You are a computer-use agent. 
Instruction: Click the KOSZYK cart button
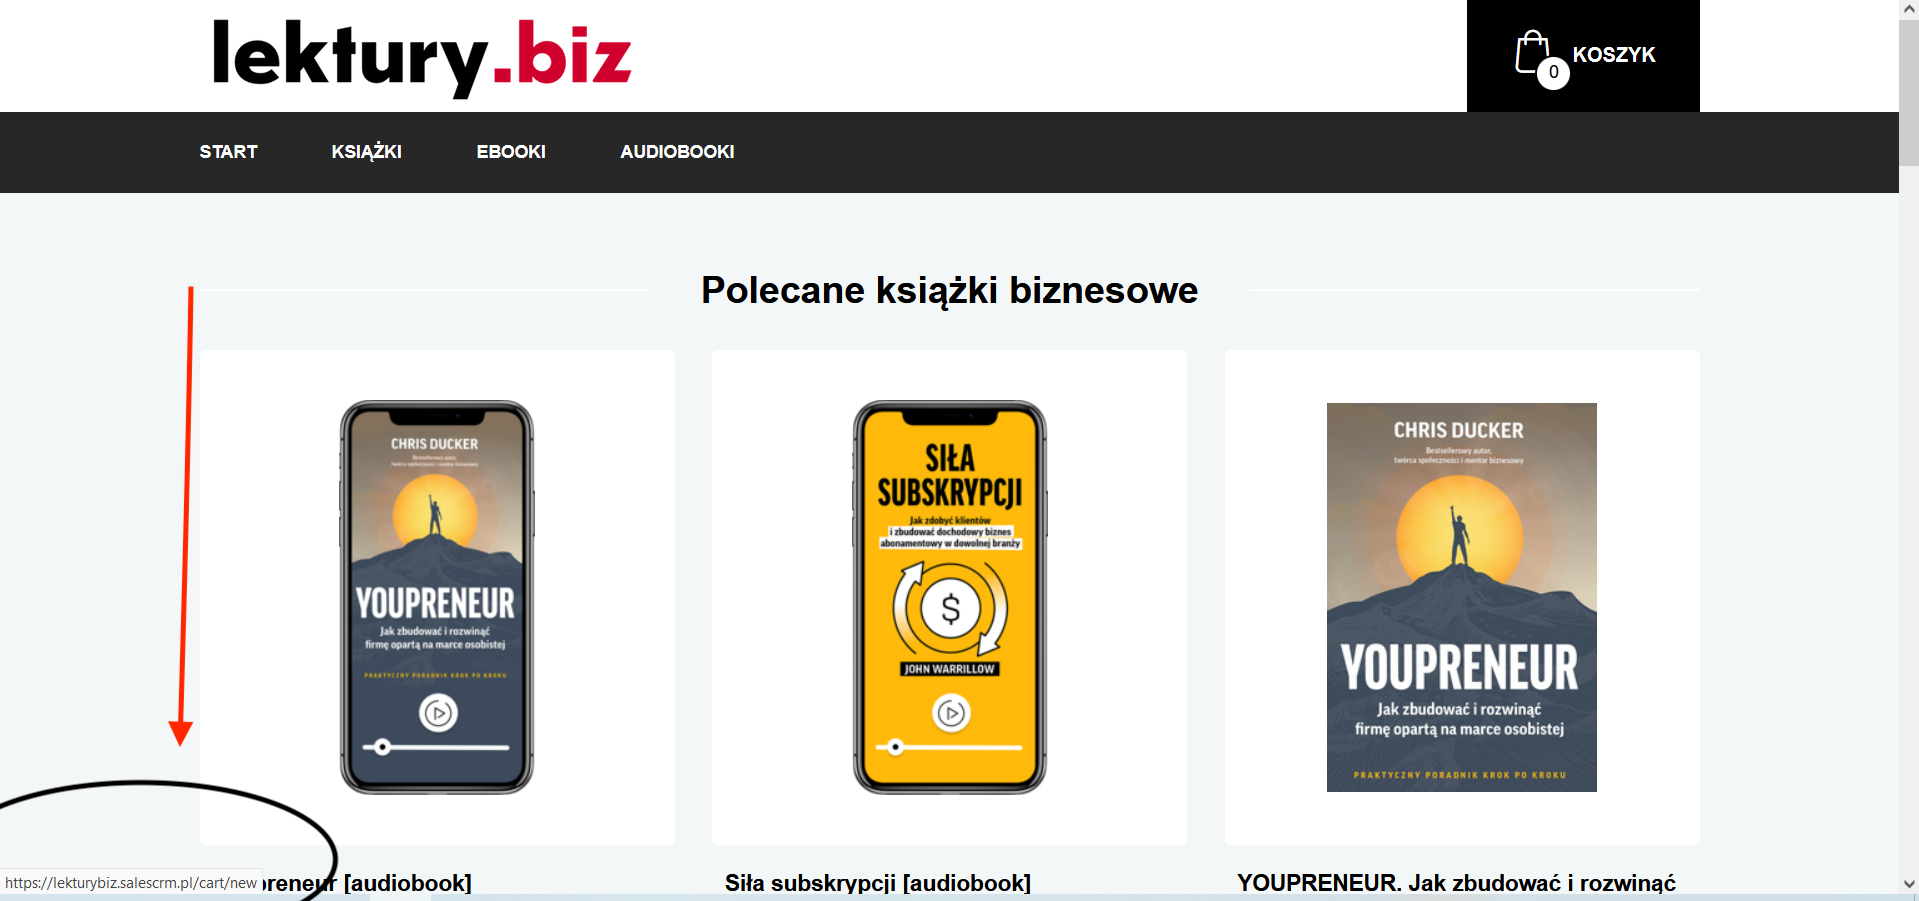click(1583, 56)
